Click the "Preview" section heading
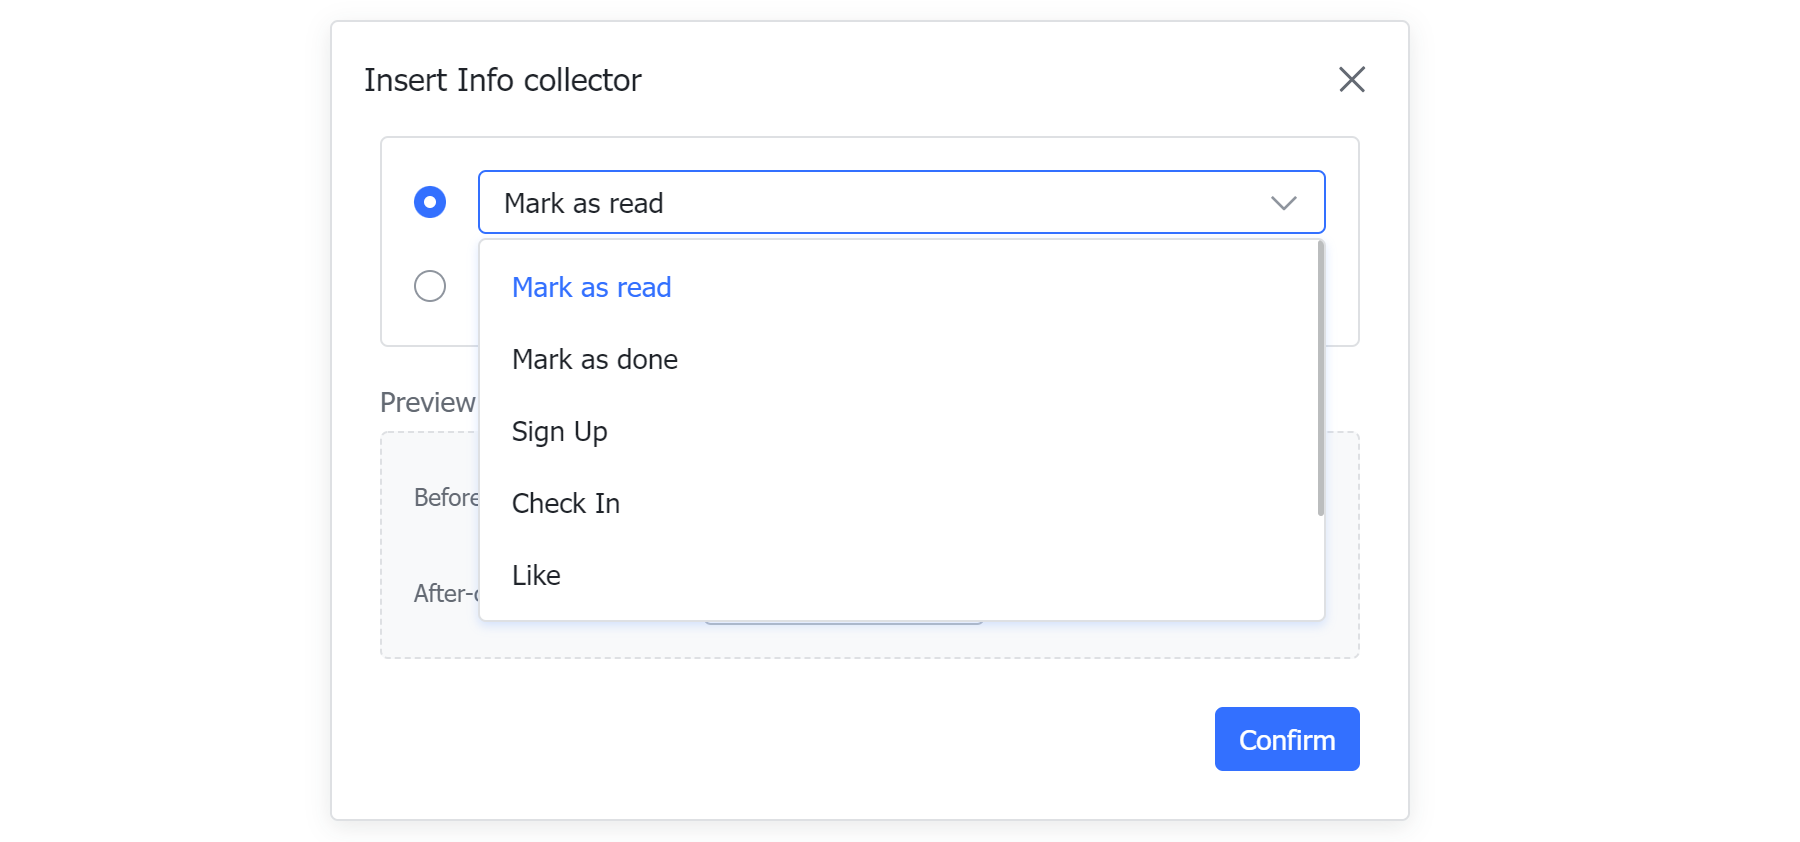Image resolution: width=1800 pixels, height=842 pixels. tap(427, 402)
